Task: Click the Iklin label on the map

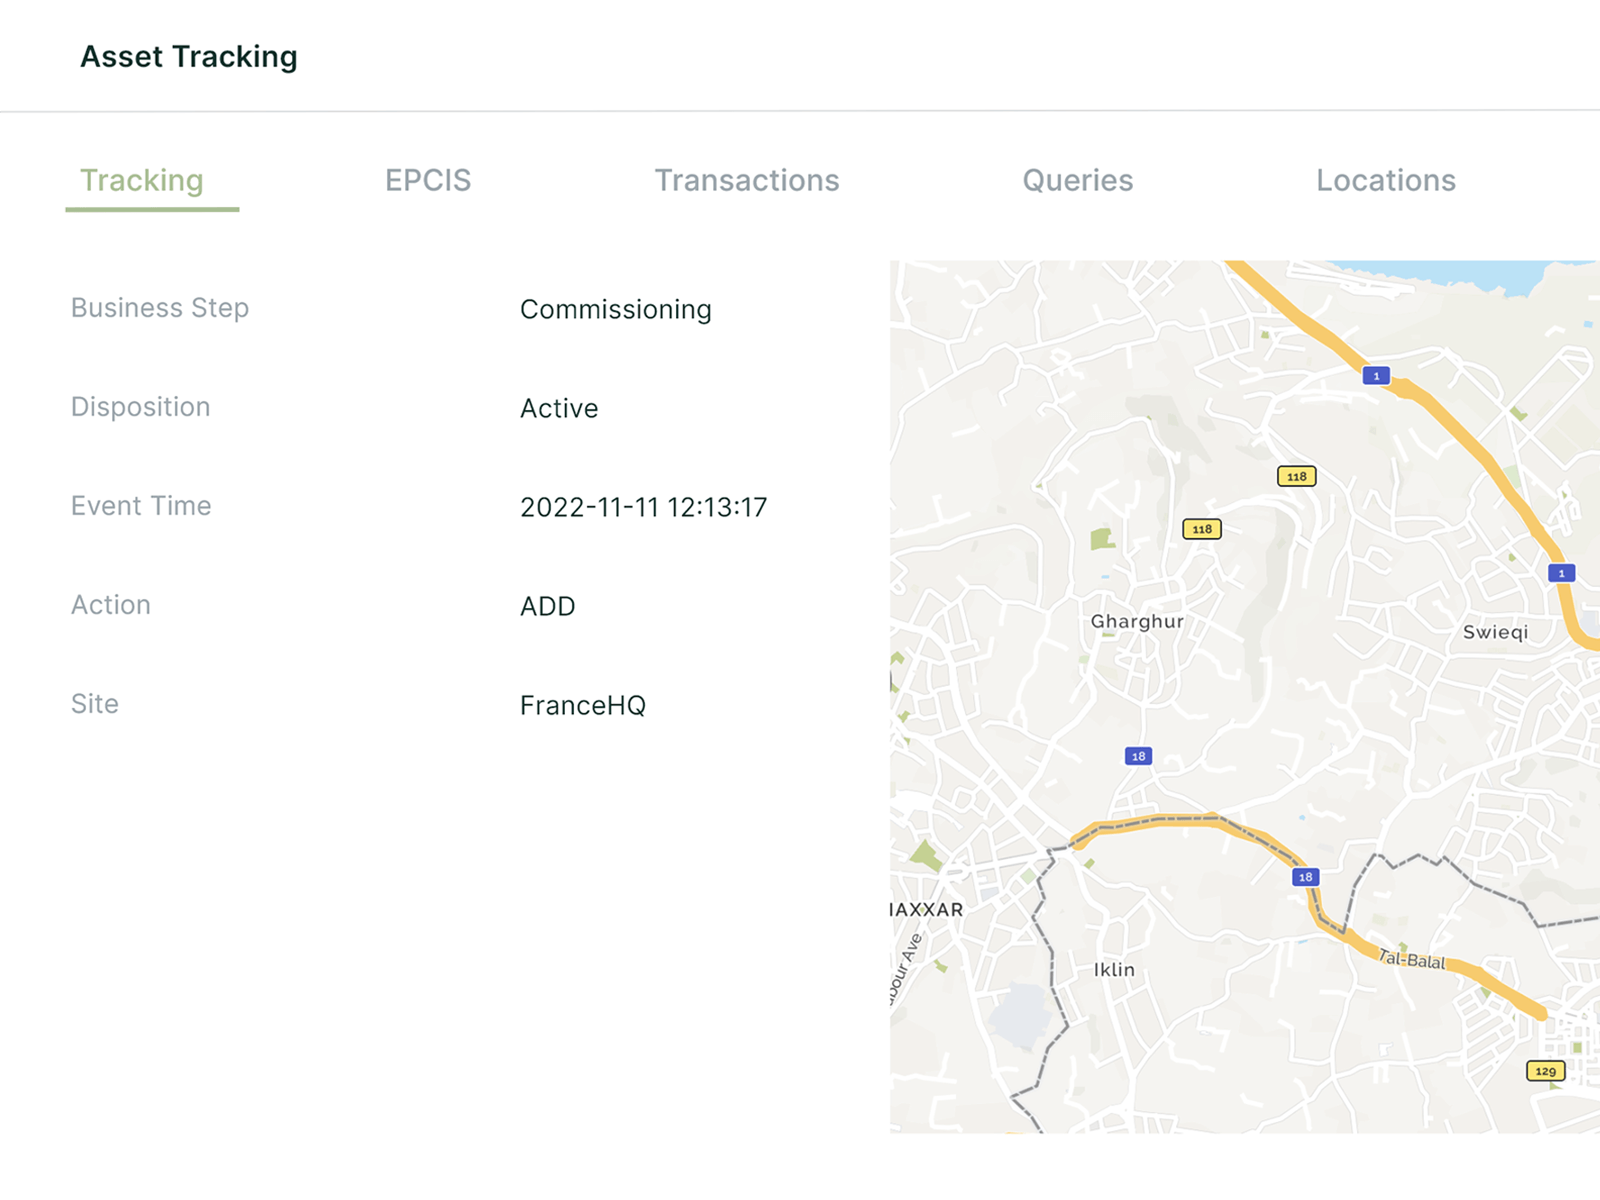Action: (x=1114, y=970)
